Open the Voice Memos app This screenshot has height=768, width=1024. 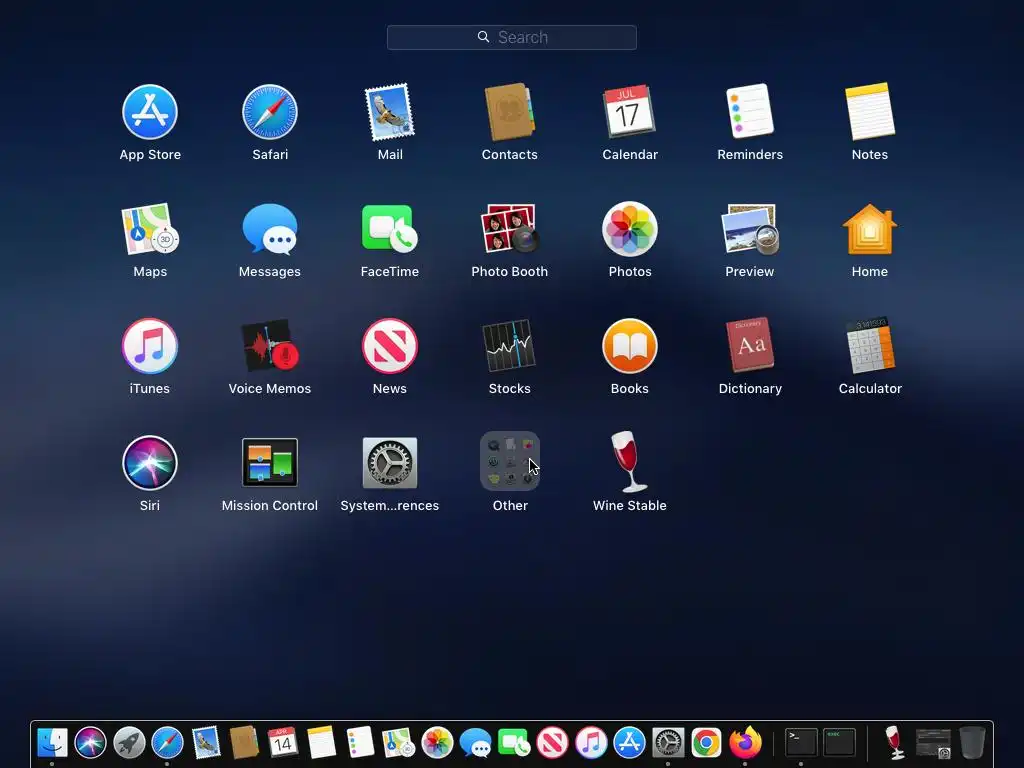[x=270, y=345]
